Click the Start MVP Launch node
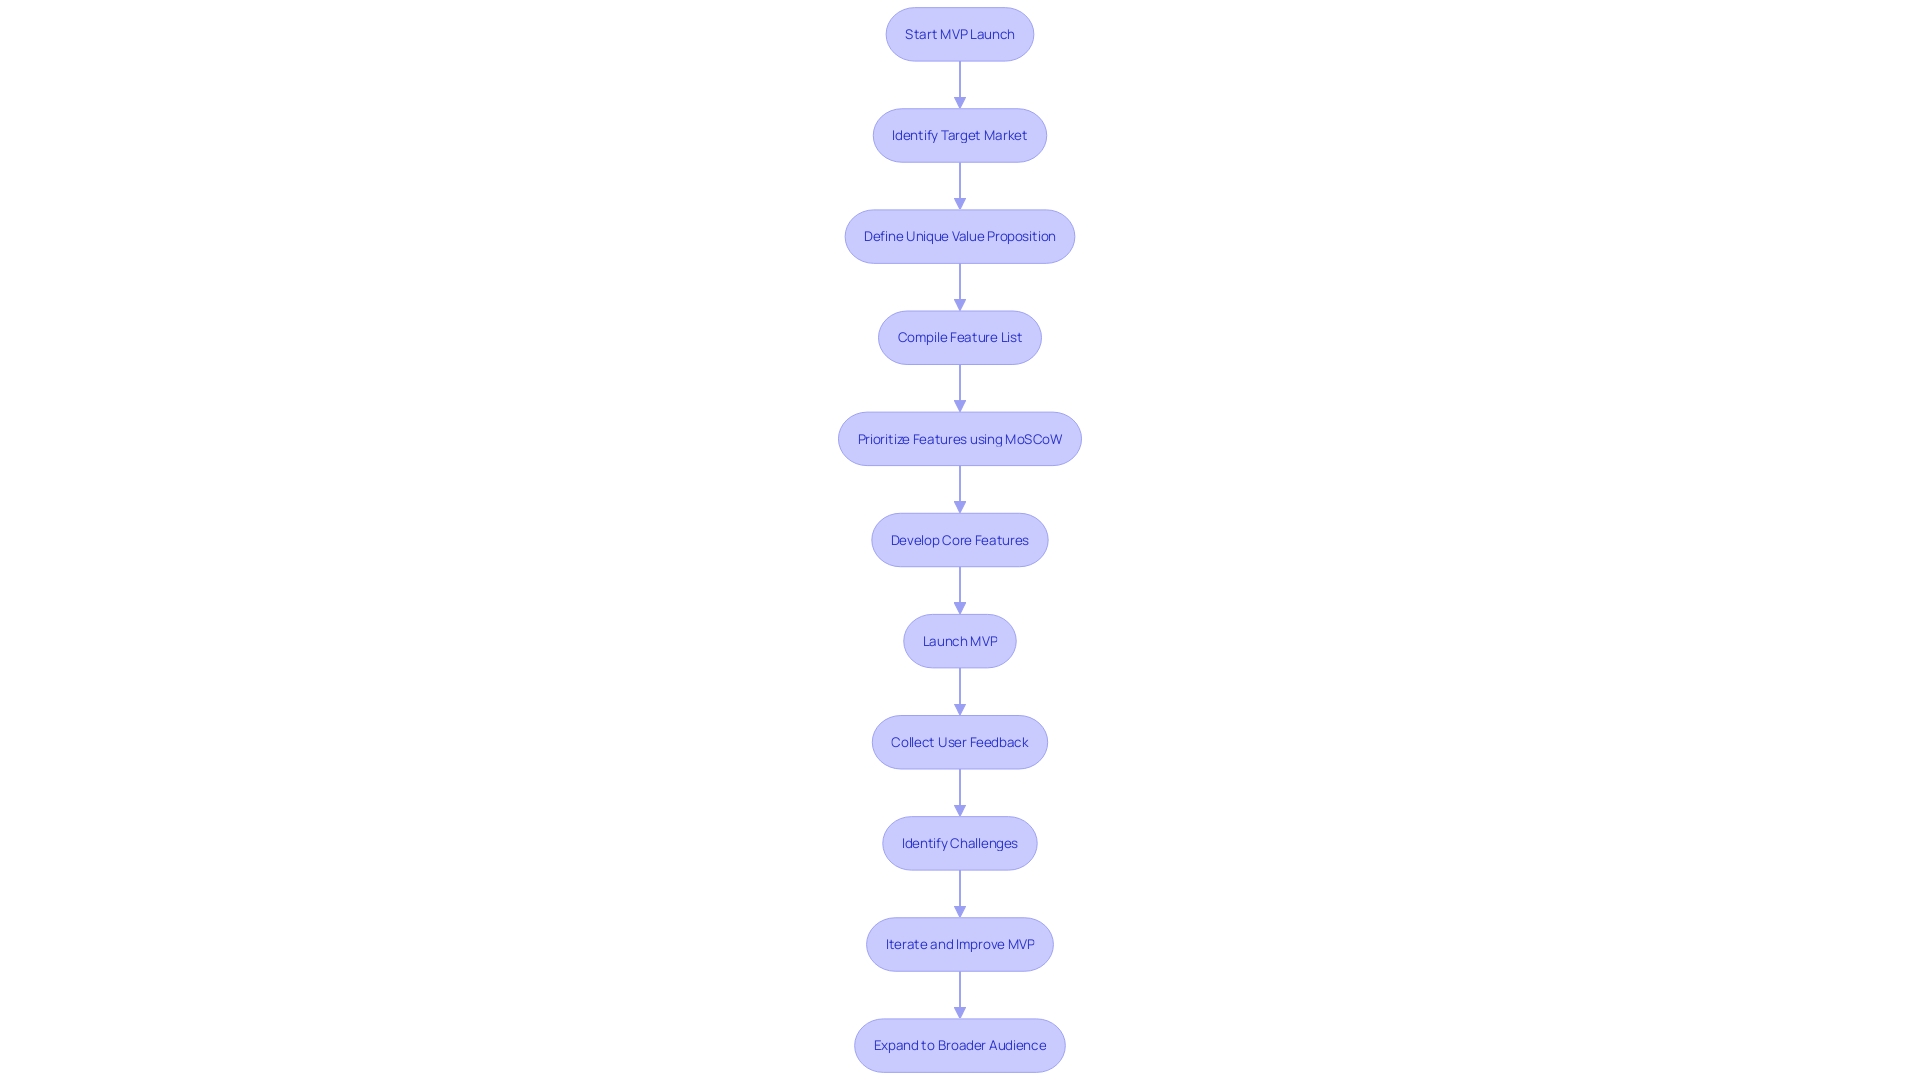The width and height of the screenshot is (1920, 1080). (x=959, y=33)
